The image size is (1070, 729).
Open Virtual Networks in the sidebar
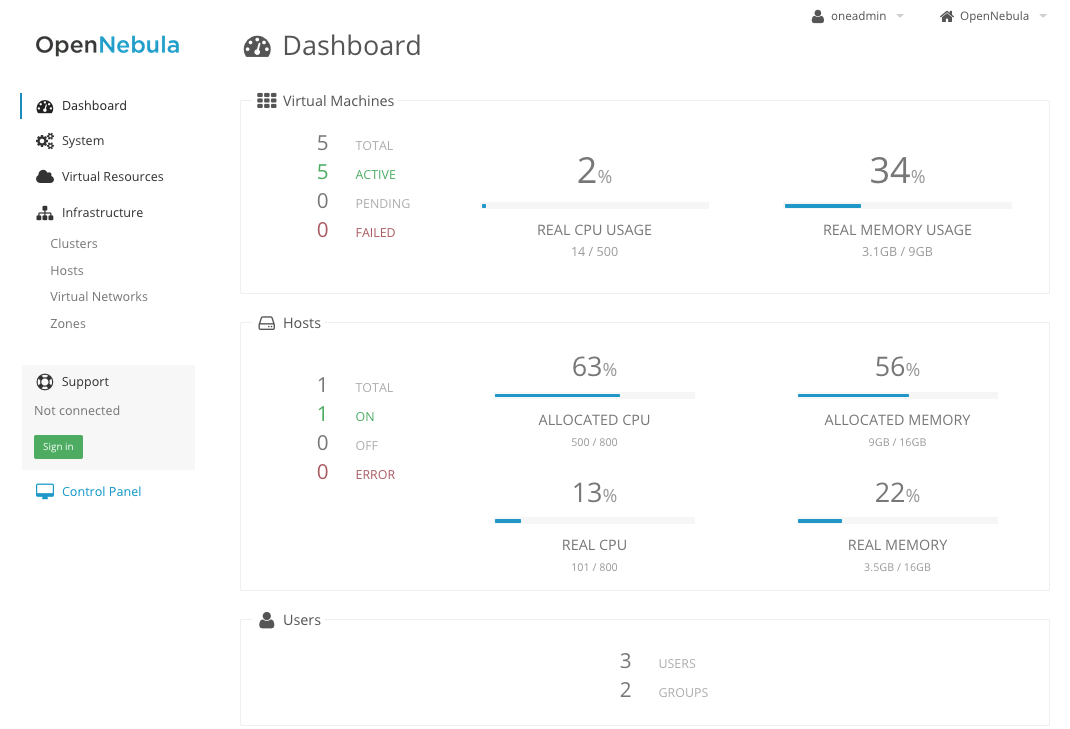click(99, 297)
